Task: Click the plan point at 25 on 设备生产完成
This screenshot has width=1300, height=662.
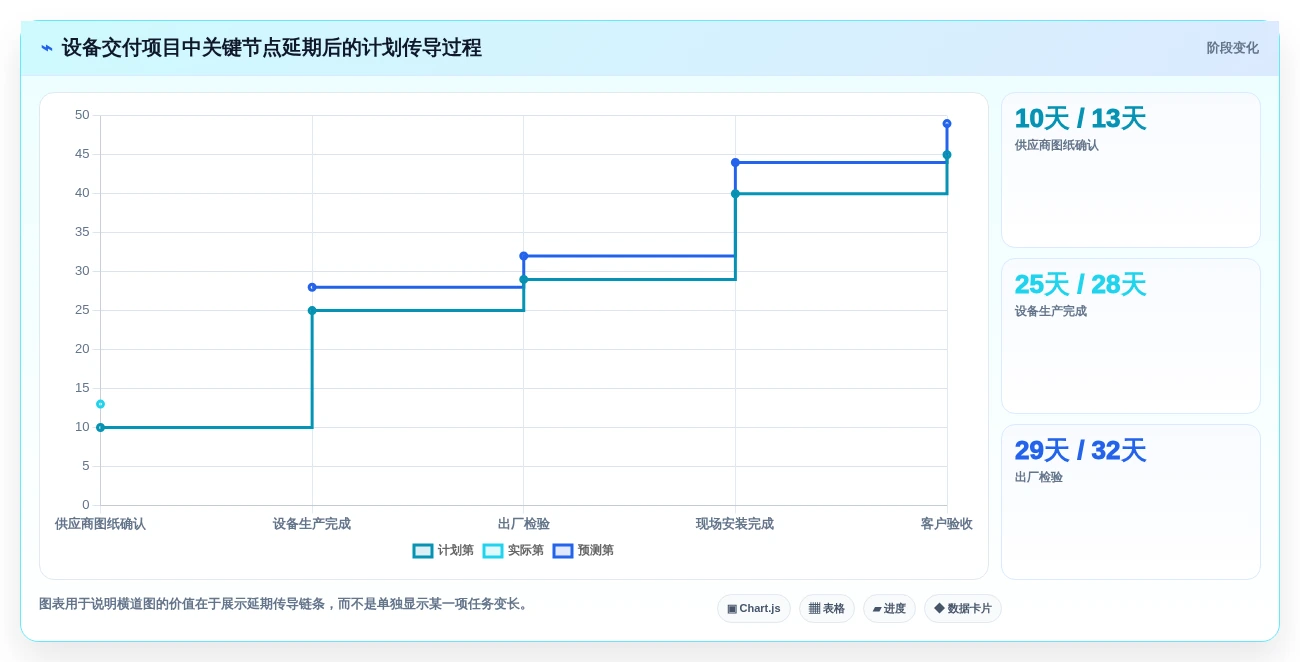Action: [x=312, y=311]
